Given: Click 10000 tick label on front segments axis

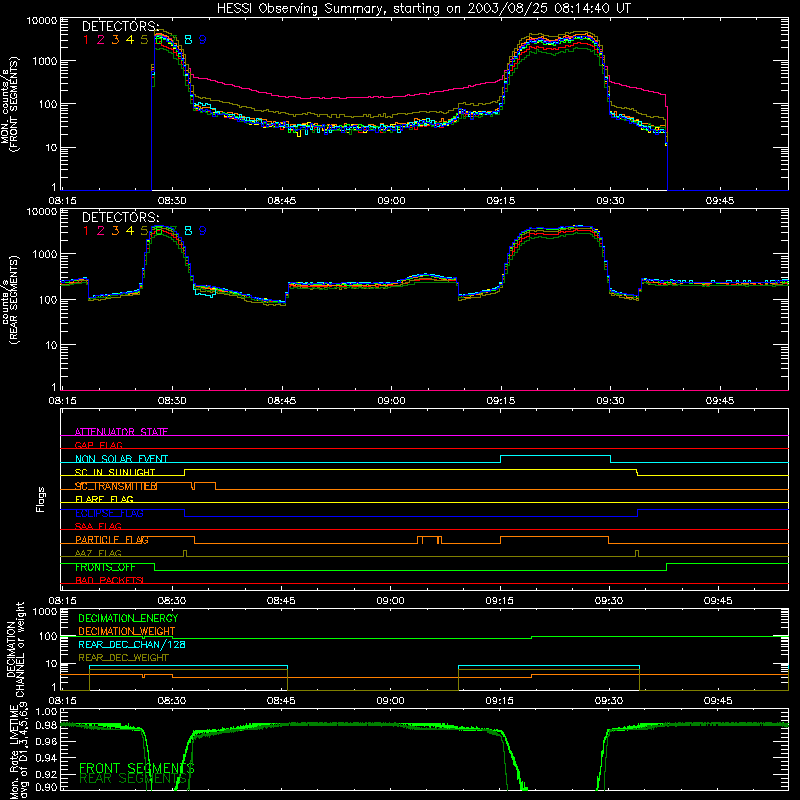Looking at the screenshot, I should point(42,21).
